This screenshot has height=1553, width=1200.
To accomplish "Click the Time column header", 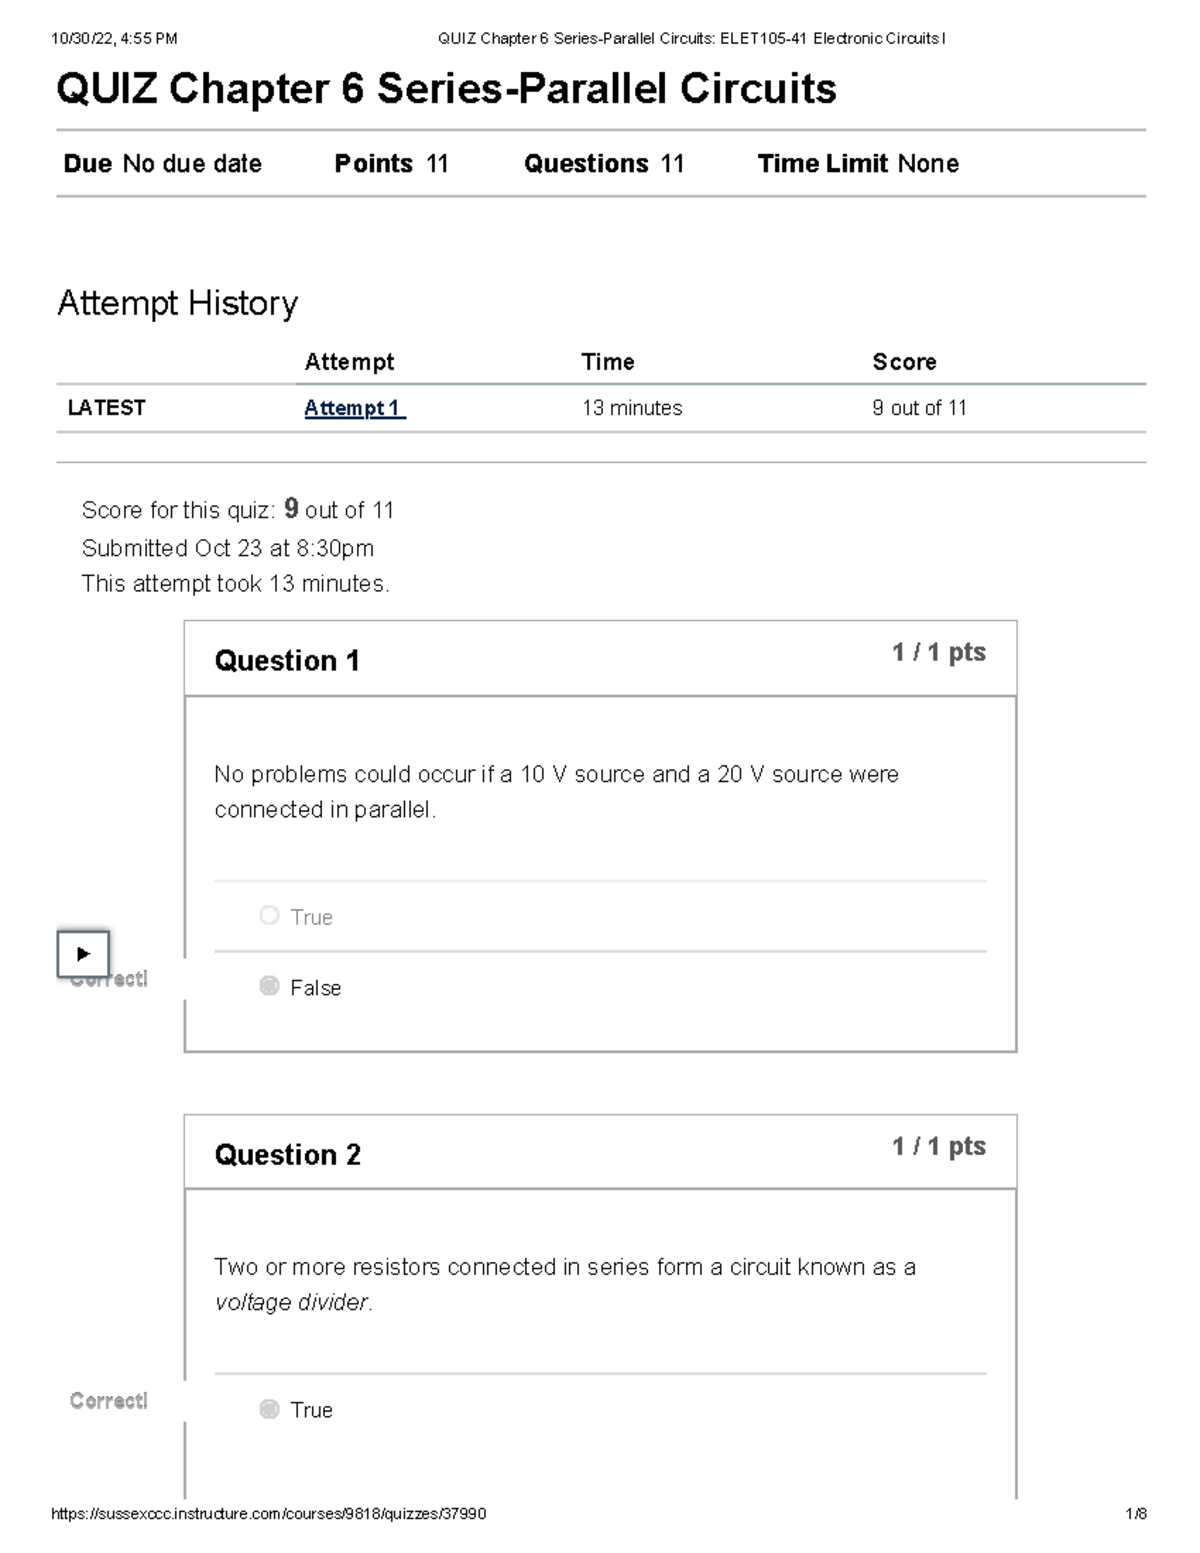I will [x=608, y=362].
